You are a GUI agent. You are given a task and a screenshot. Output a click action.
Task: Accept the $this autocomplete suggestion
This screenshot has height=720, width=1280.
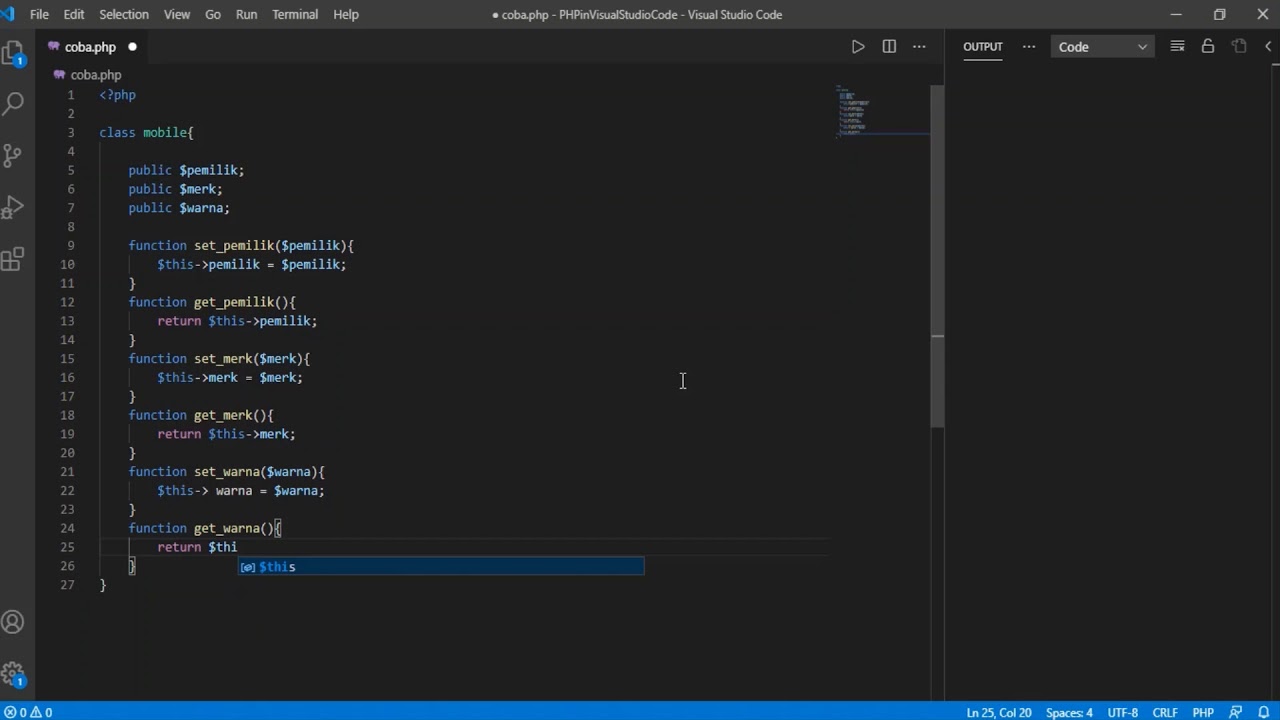tap(441, 567)
